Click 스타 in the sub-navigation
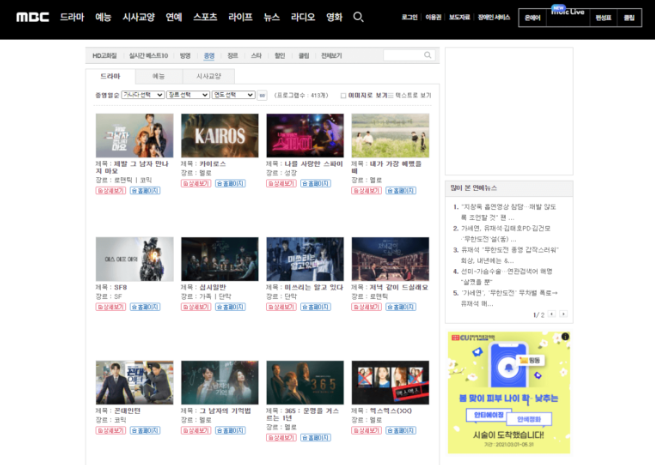655x465 pixels. click(x=256, y=56)
